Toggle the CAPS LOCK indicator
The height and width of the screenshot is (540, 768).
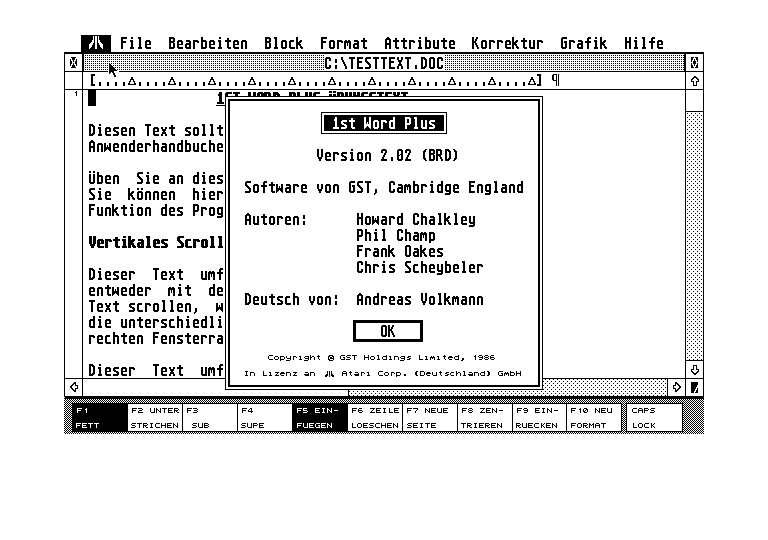click(654, 417)
